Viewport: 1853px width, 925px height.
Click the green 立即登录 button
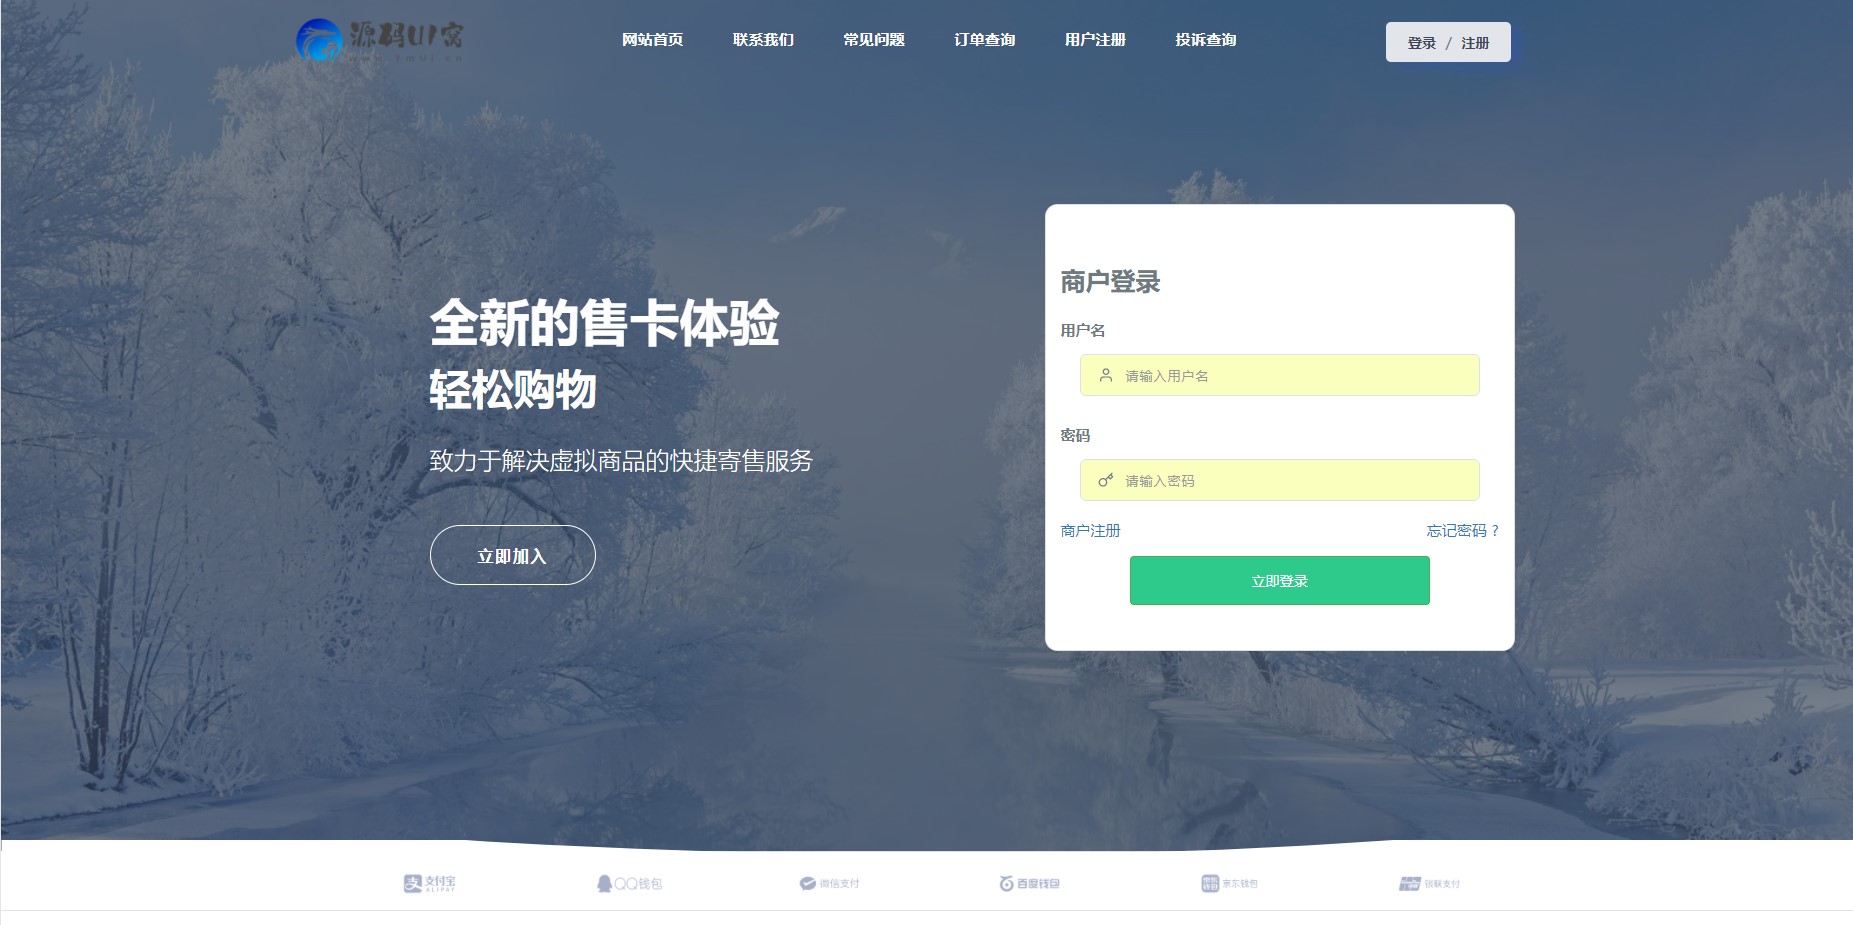pyautogui.click(x=1280, y=581)
